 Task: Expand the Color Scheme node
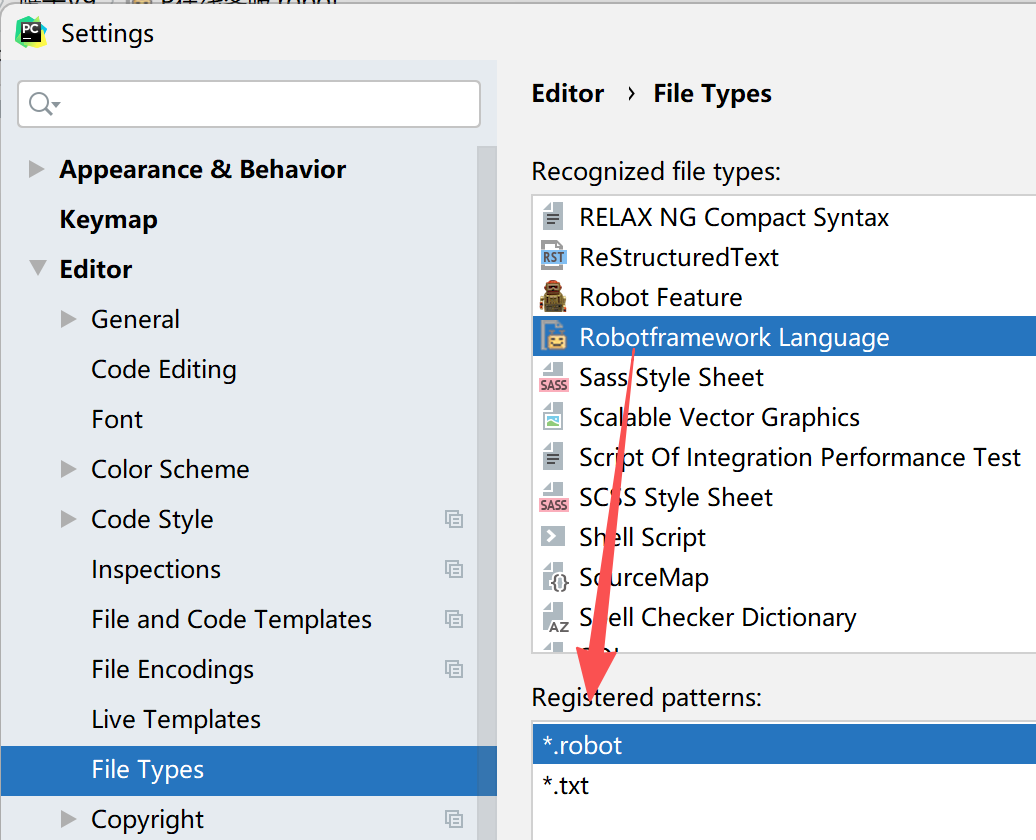pyautogui.click(x=68, y=469)
